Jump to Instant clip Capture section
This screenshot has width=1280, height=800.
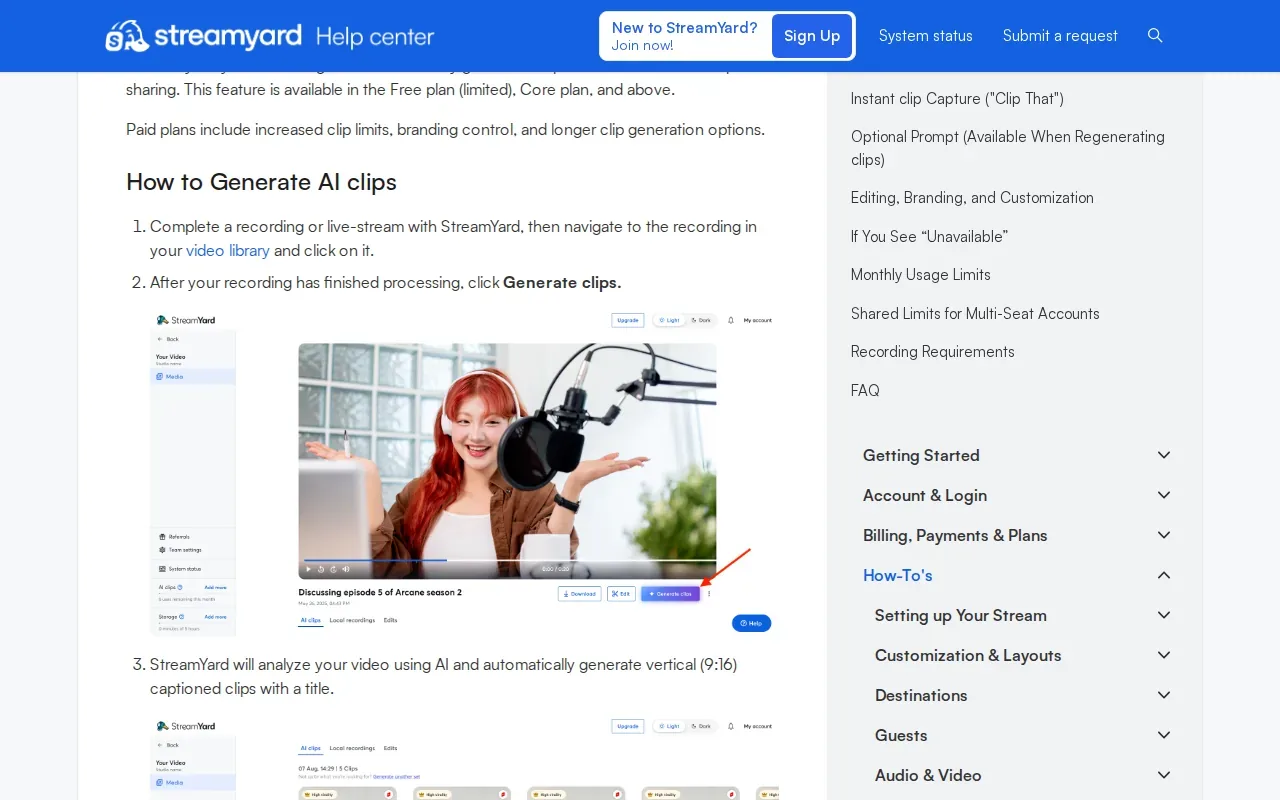click(957, 98)
